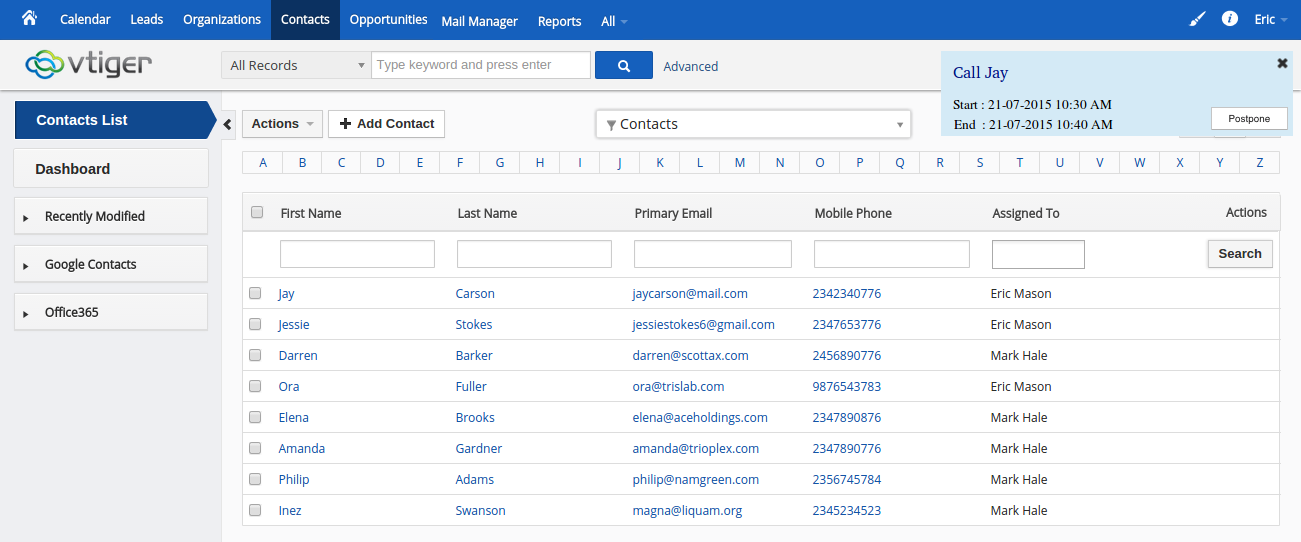Open the theme paintbrush icon

point(1197,20)
